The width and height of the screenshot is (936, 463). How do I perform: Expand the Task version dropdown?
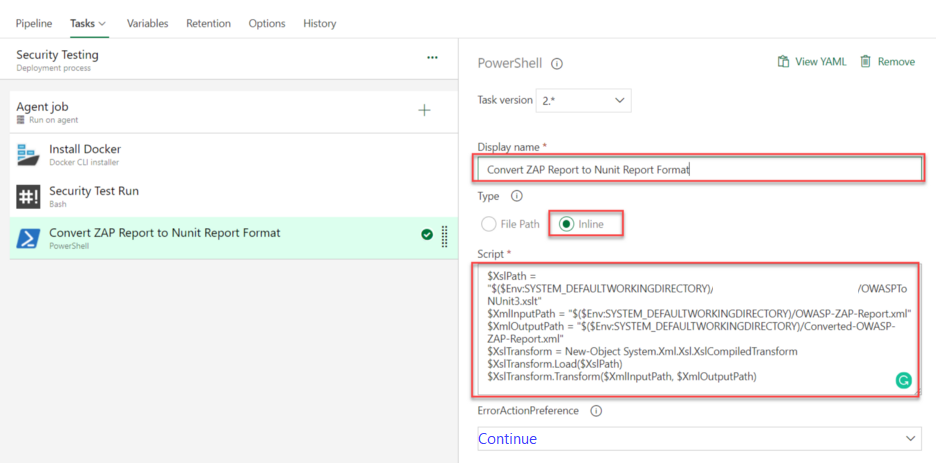(584, 101)
